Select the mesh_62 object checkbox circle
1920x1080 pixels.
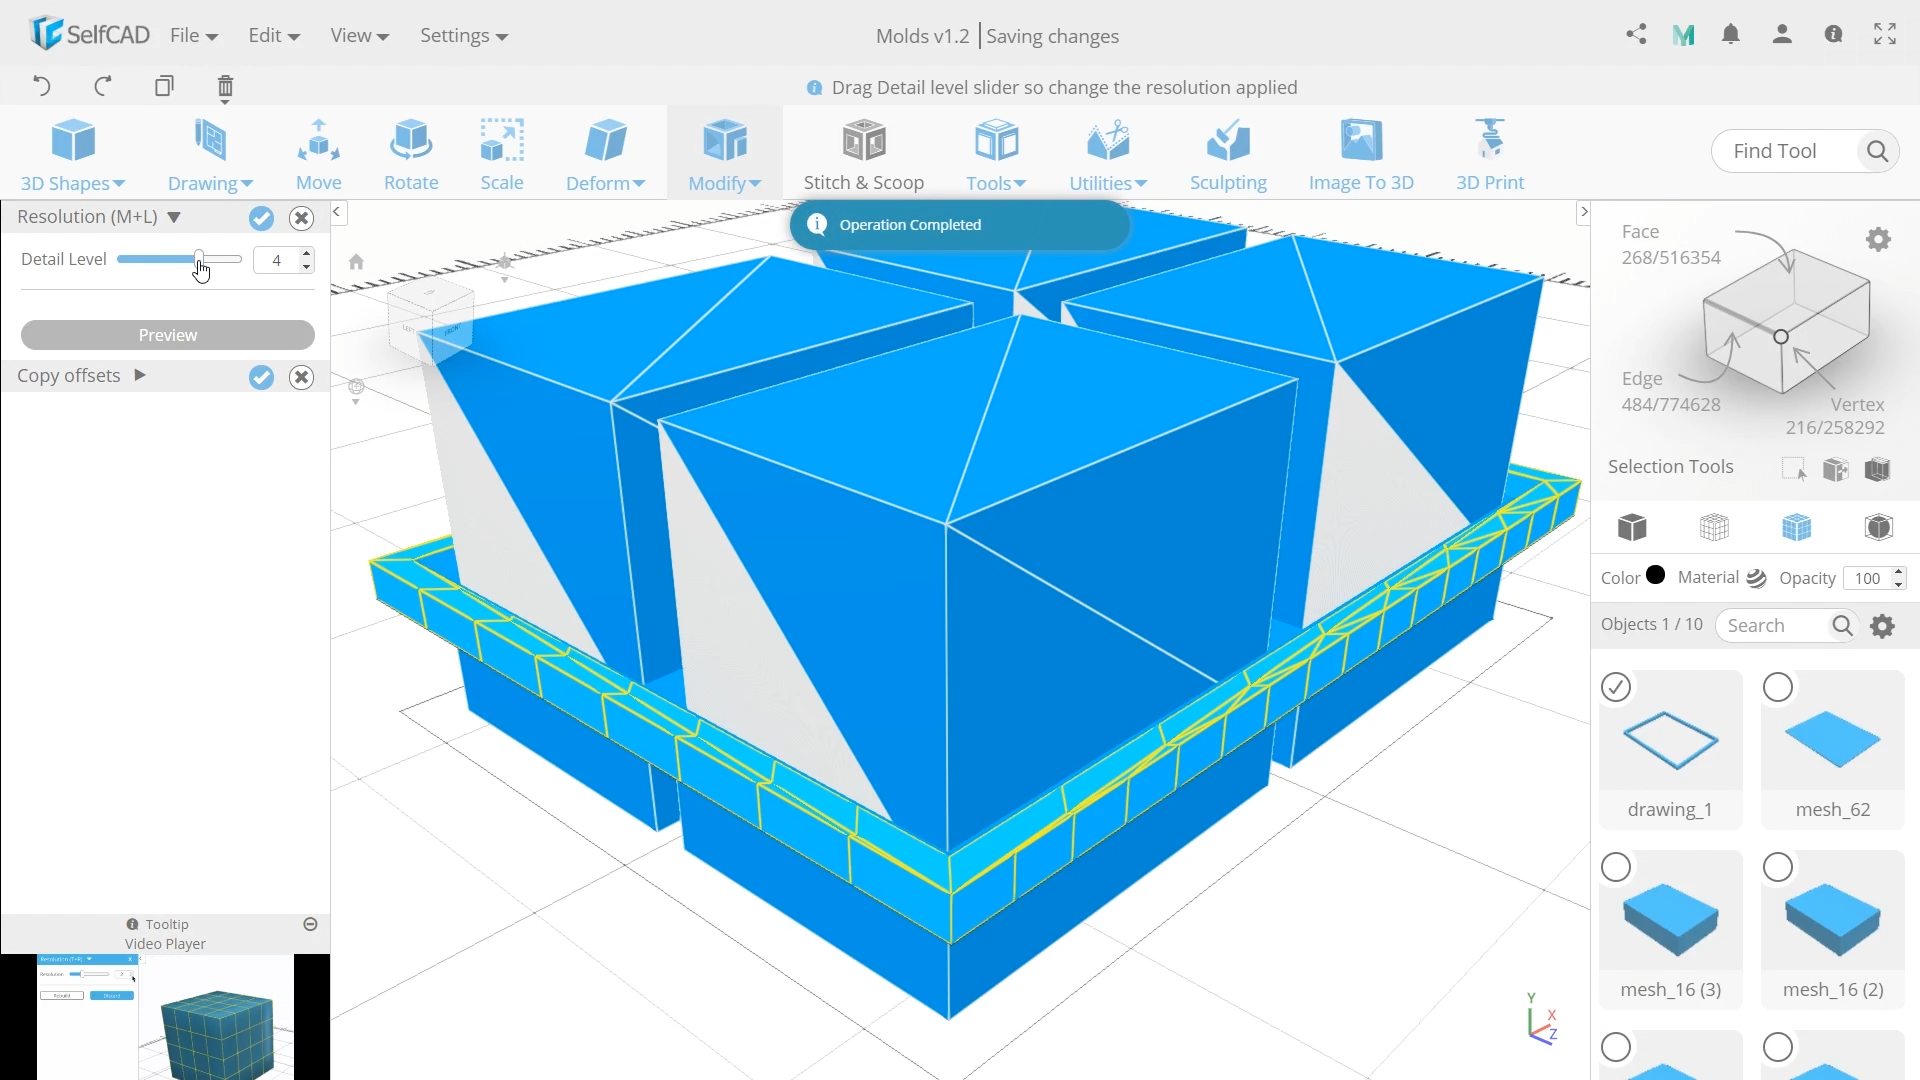click(x=1778, y=687)
